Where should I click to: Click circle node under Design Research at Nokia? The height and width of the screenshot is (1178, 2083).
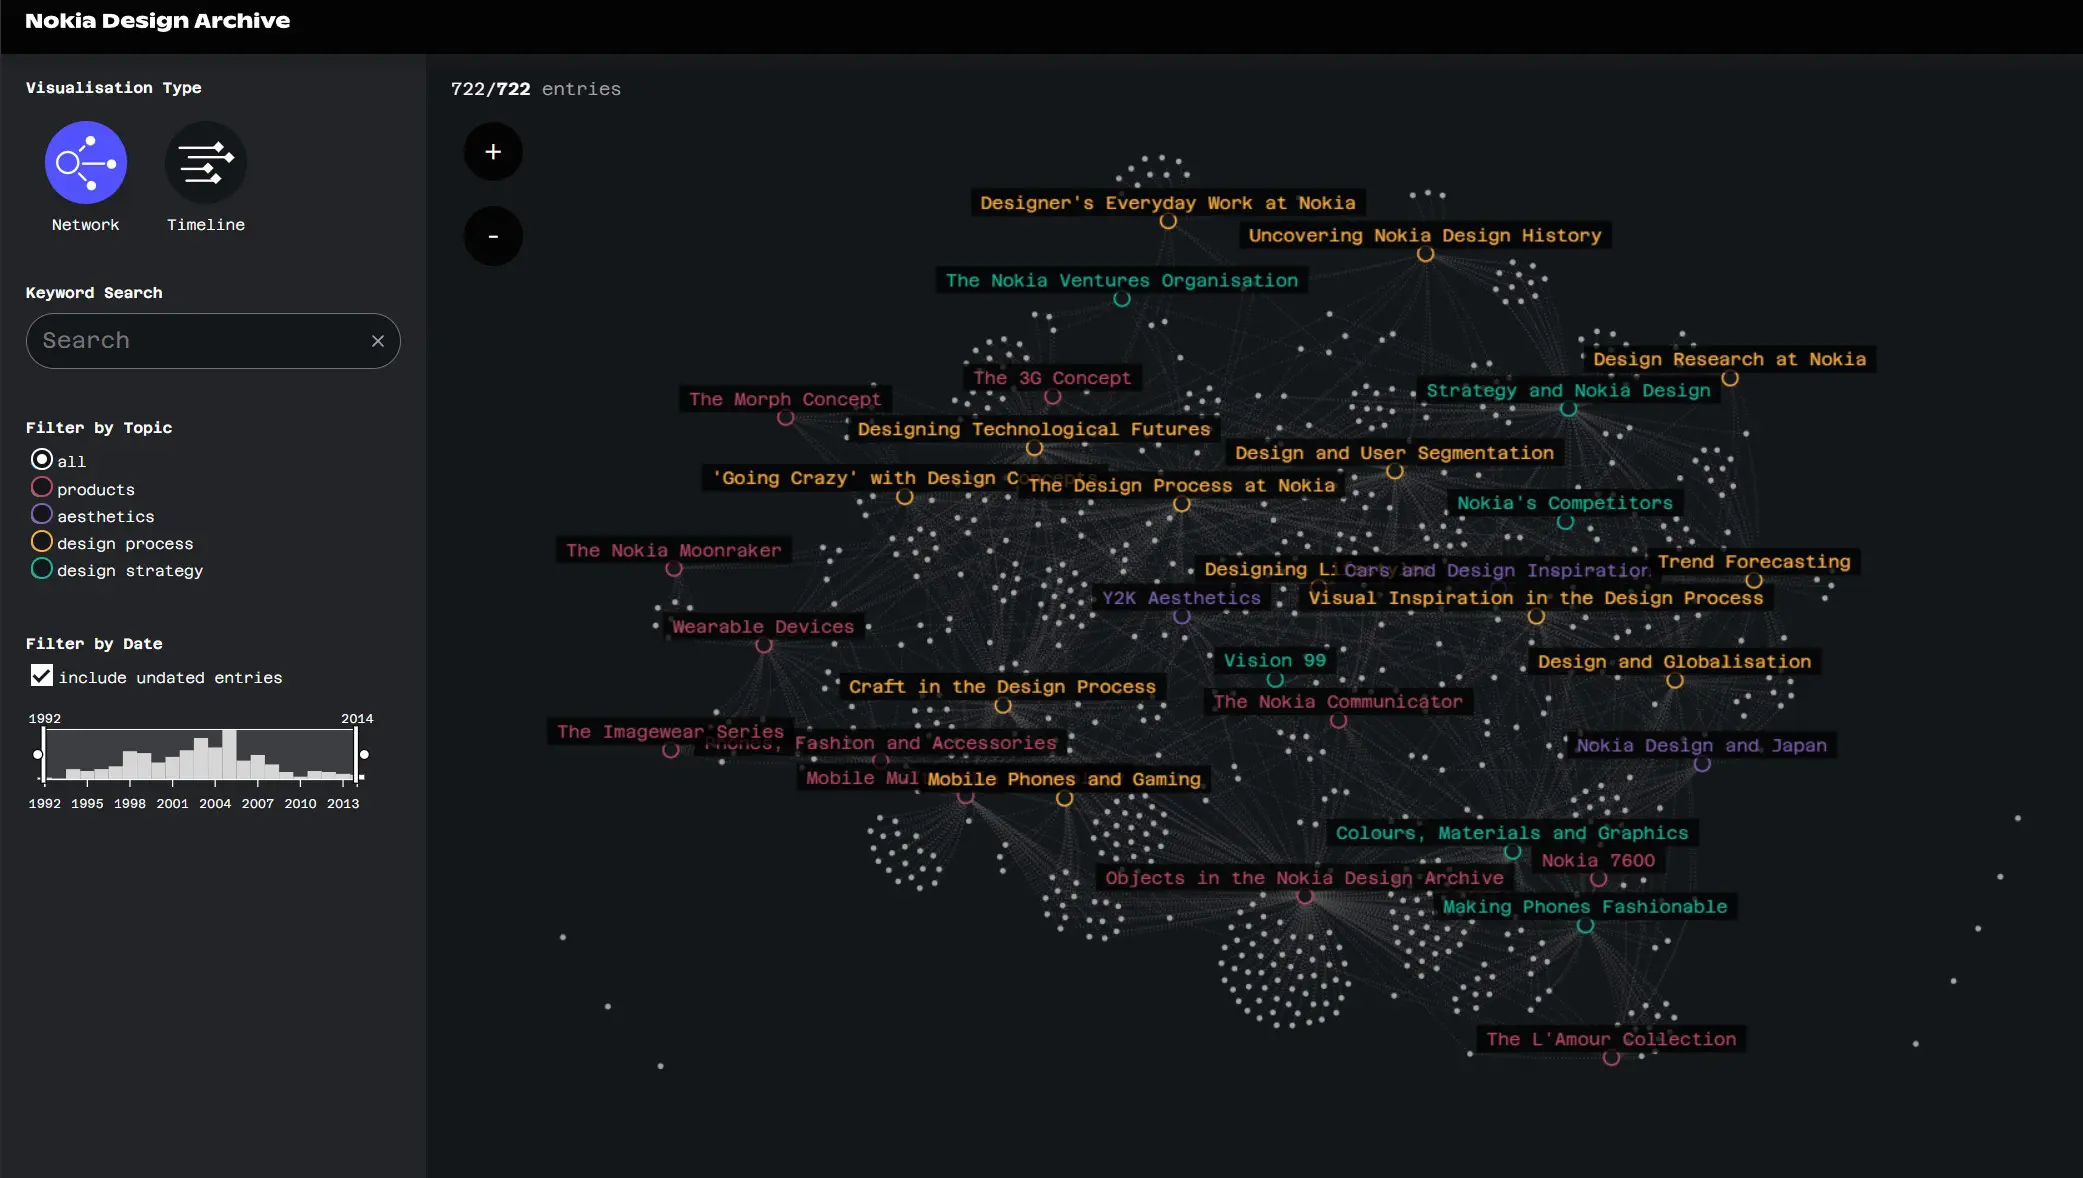coord(1730,378)
